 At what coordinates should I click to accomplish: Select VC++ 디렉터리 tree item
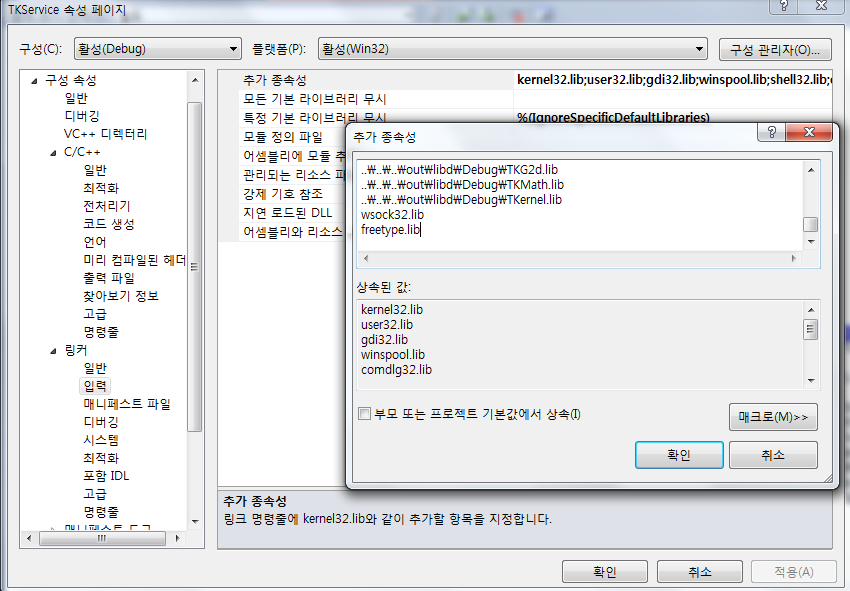tap(105, 134)
